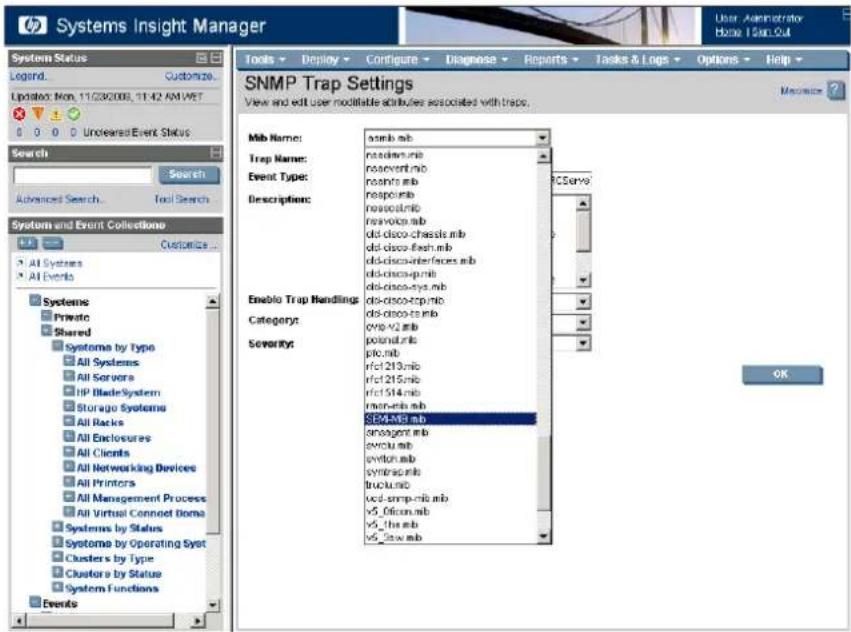Screen dimensions: 851x632
Task: Open the Legend link
Action: click(28, 76)
